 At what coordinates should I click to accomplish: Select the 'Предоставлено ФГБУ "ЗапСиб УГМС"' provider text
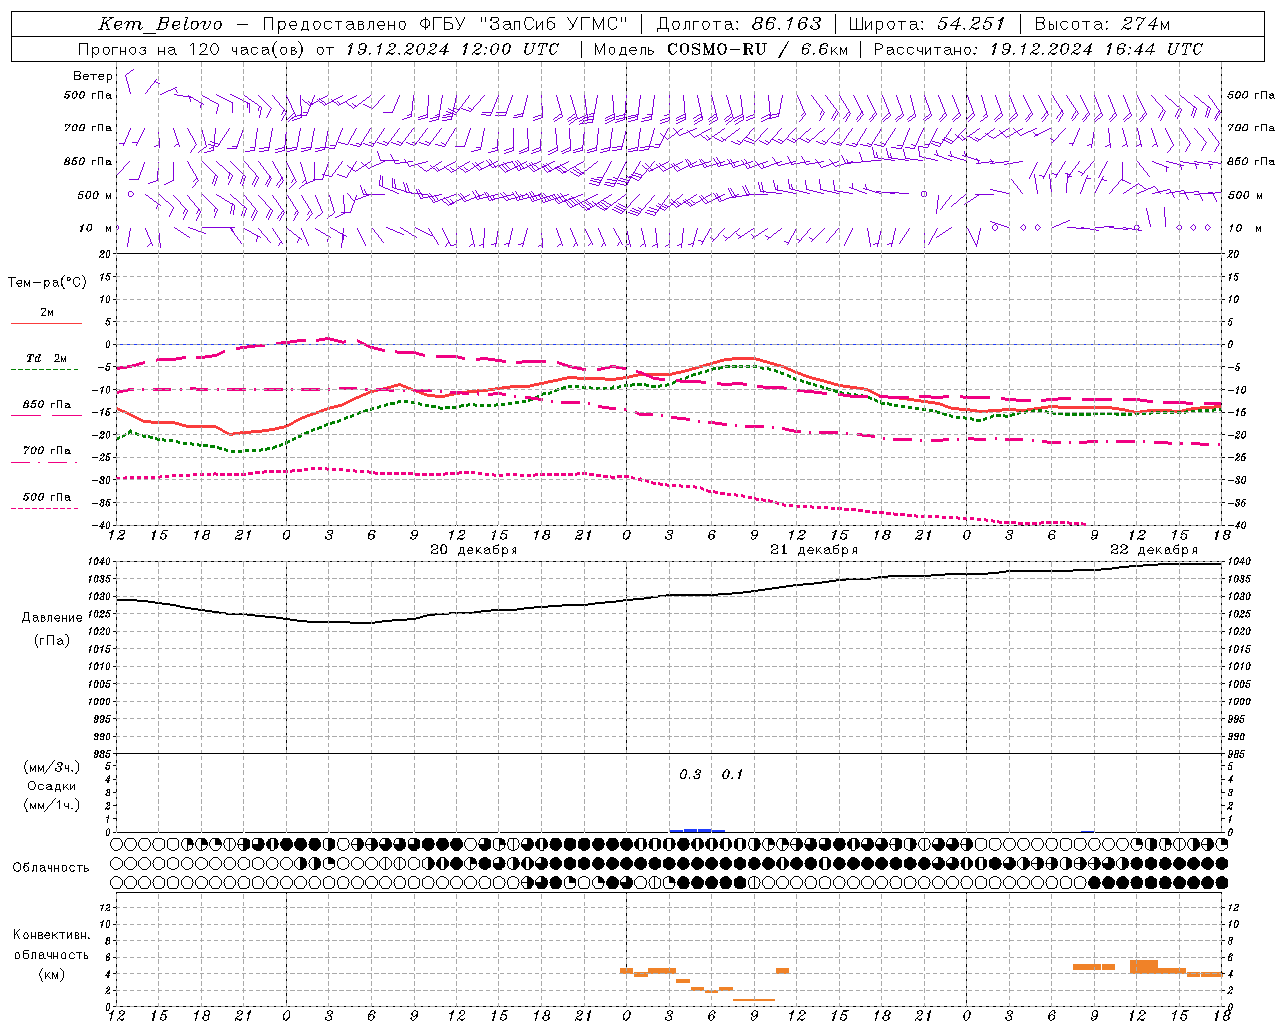click(x=445, y=24)
